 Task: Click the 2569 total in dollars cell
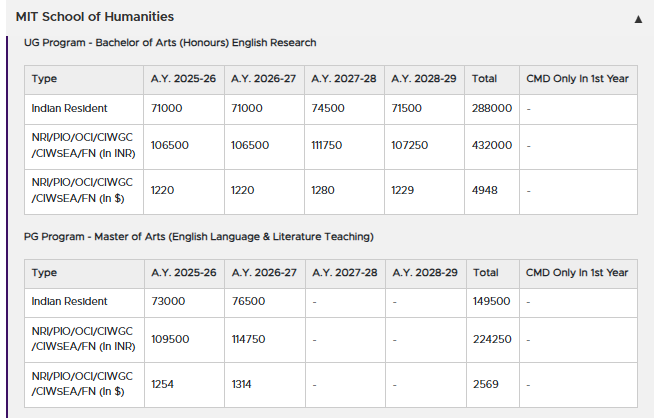point(485,384)
